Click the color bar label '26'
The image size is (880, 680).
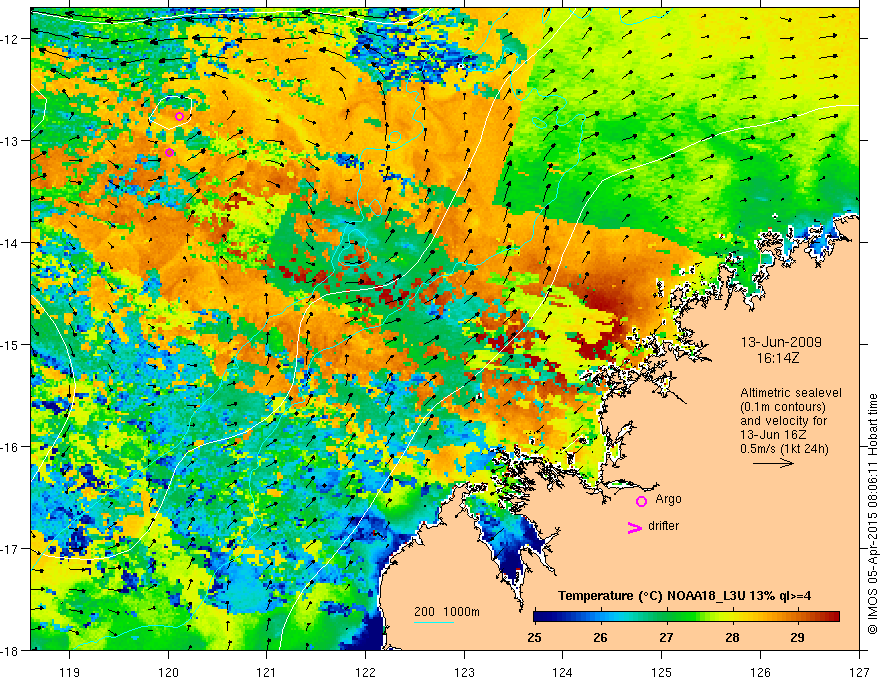tap(600, 638)
